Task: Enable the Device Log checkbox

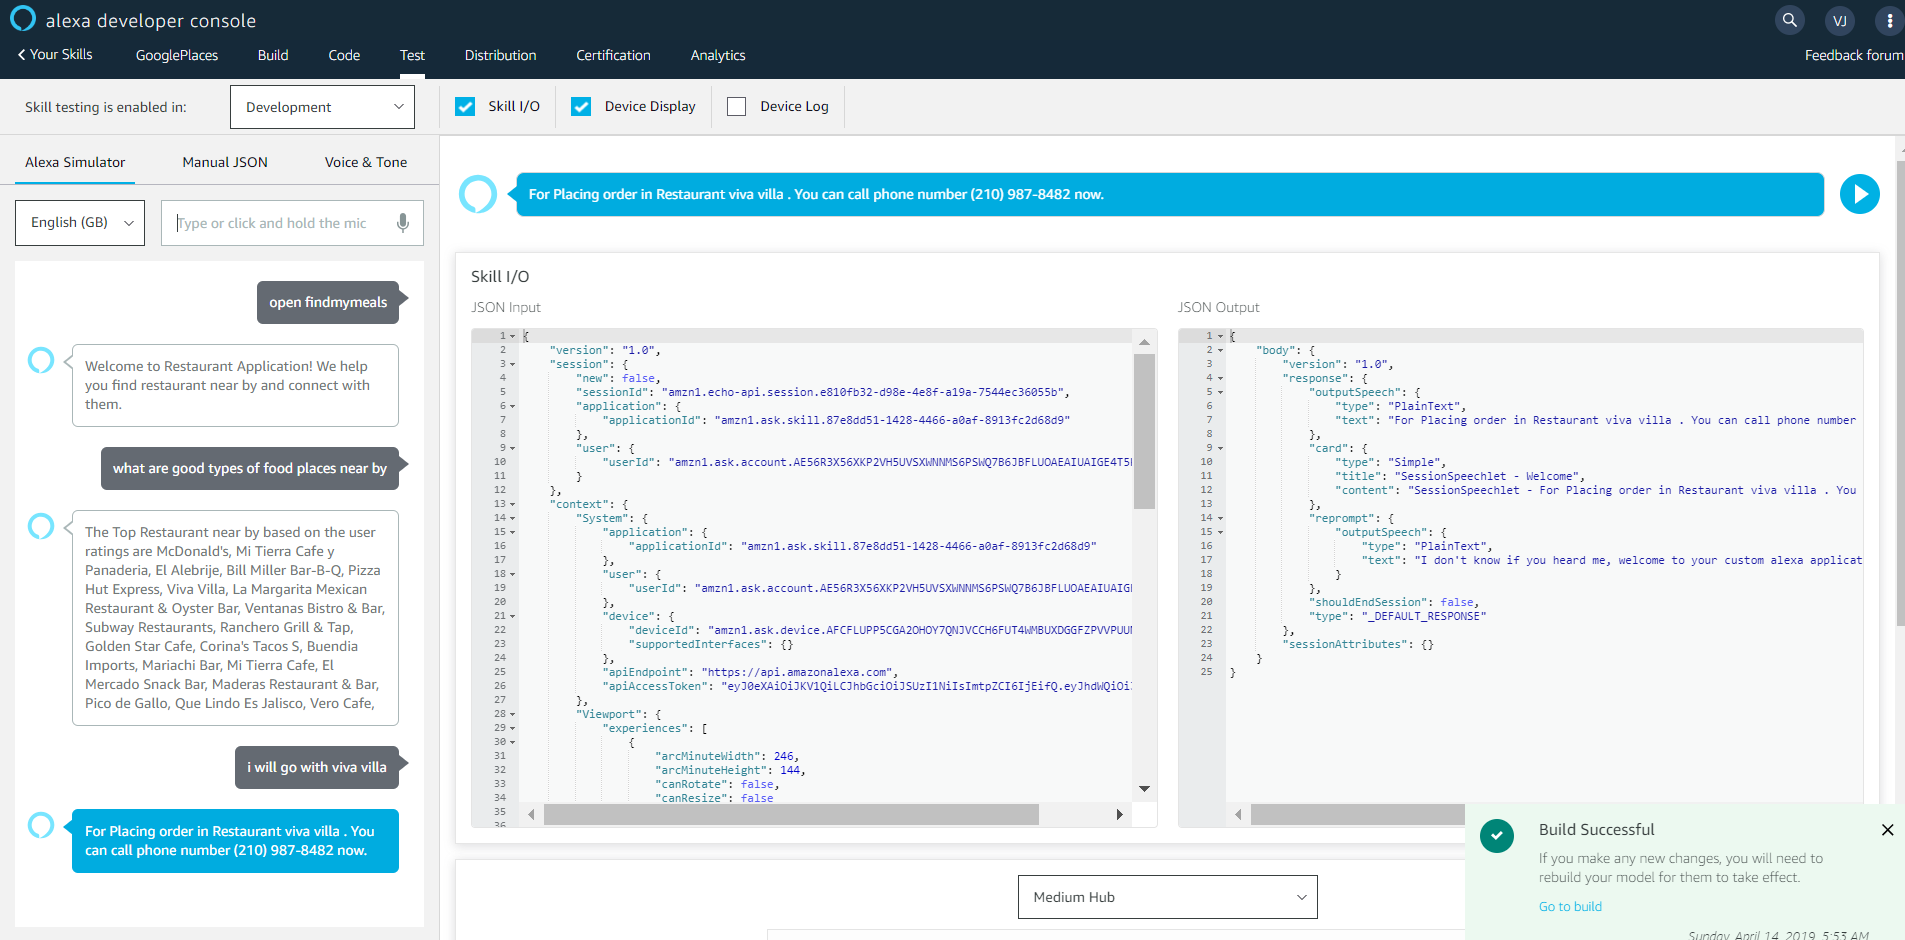Action: [737, 106]
